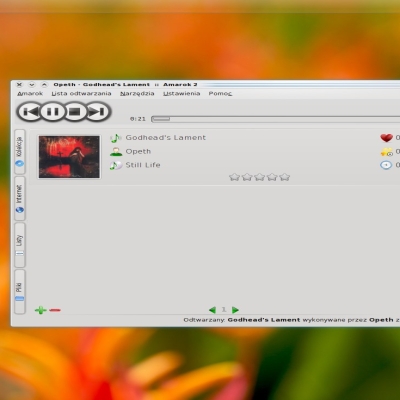Viewport: 400px width, 400px height.
Task: Click the 0:21 elapsed time label
Action: tap(138, 119)
